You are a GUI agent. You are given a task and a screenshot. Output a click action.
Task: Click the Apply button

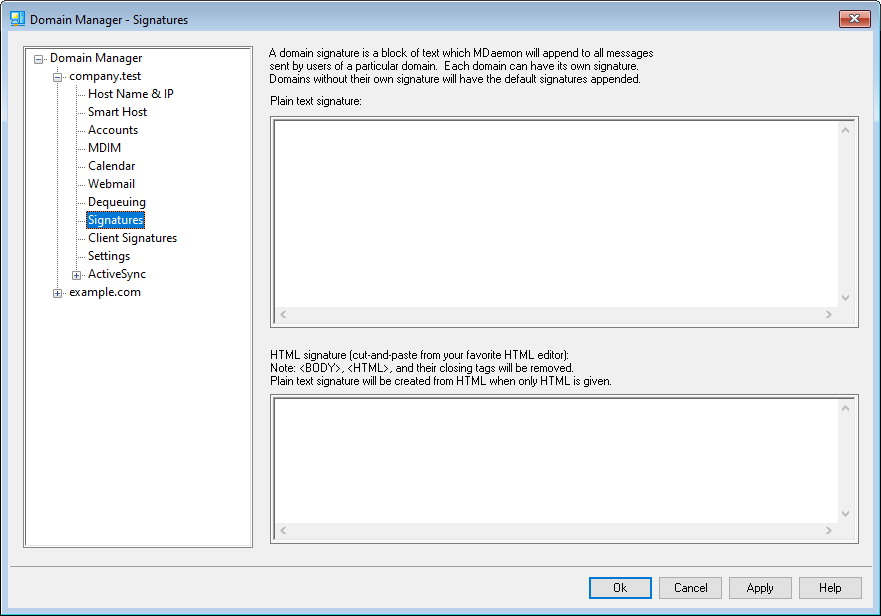(760, 588)
